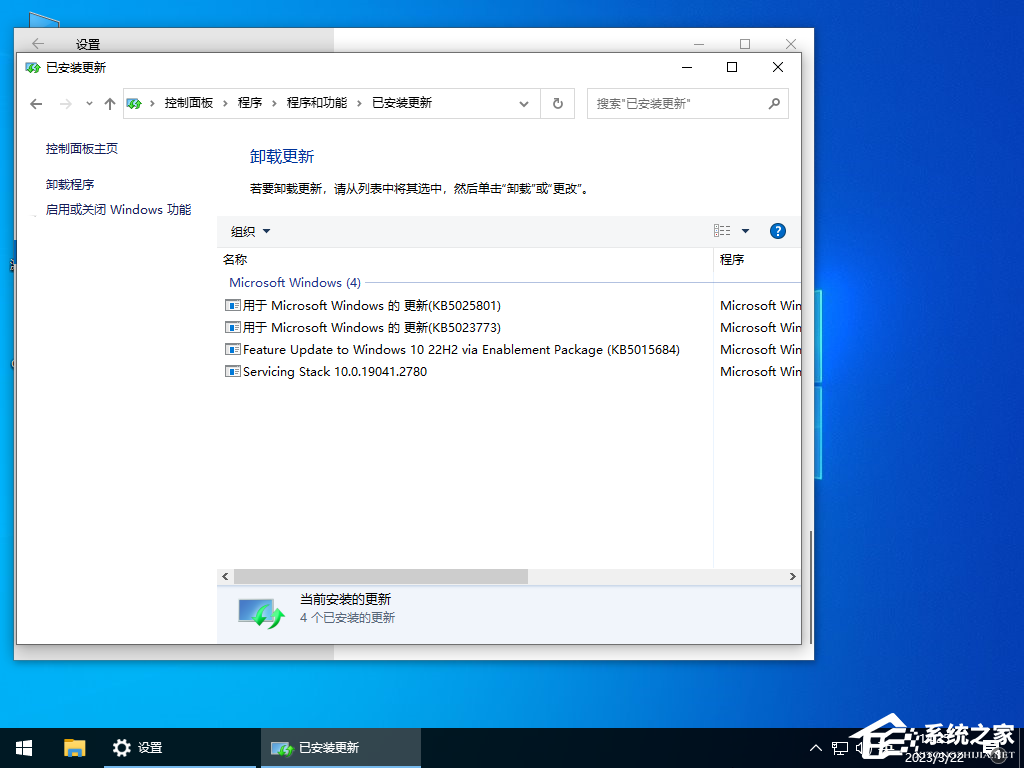Open the view options dropdown arrow

point(745,230)
